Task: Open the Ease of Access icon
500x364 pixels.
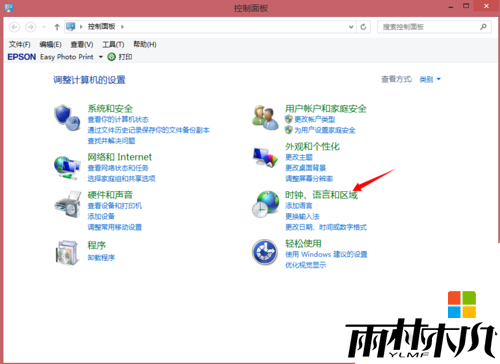Action: [265, 252]
